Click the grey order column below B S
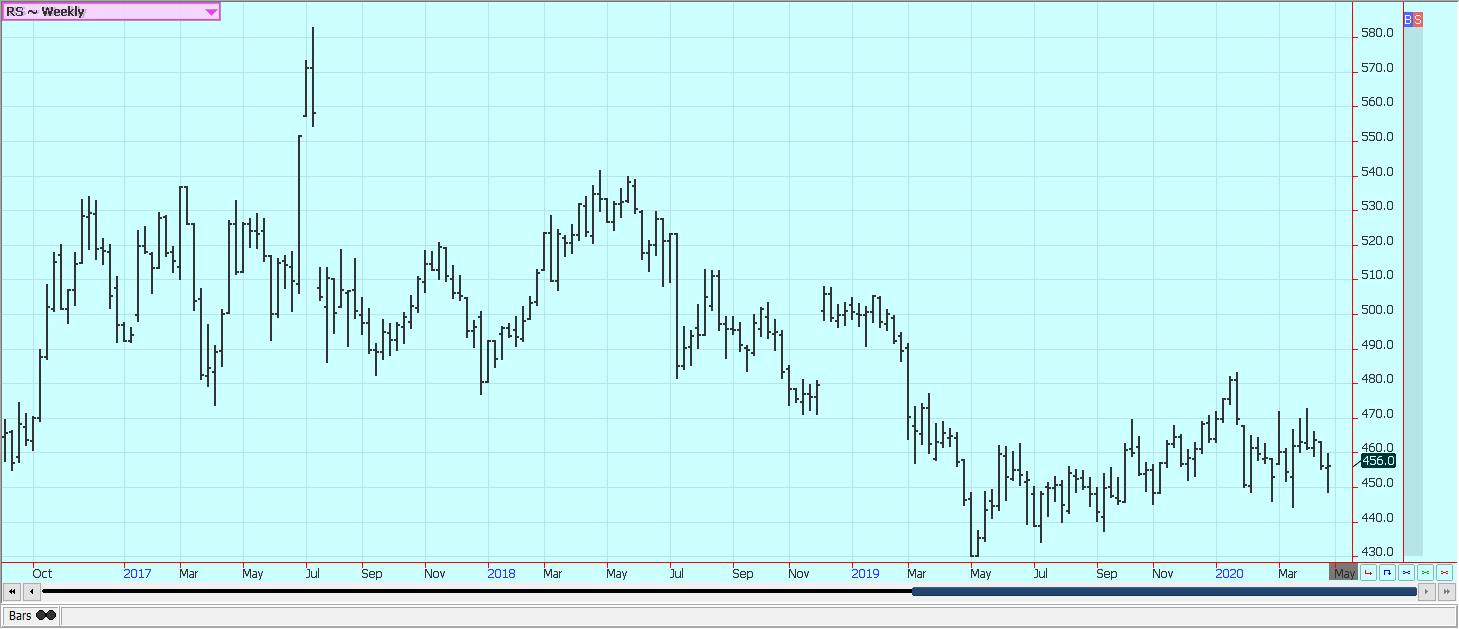The height and width of the screenshot is (629, 1459). [x=1413, y=291]
